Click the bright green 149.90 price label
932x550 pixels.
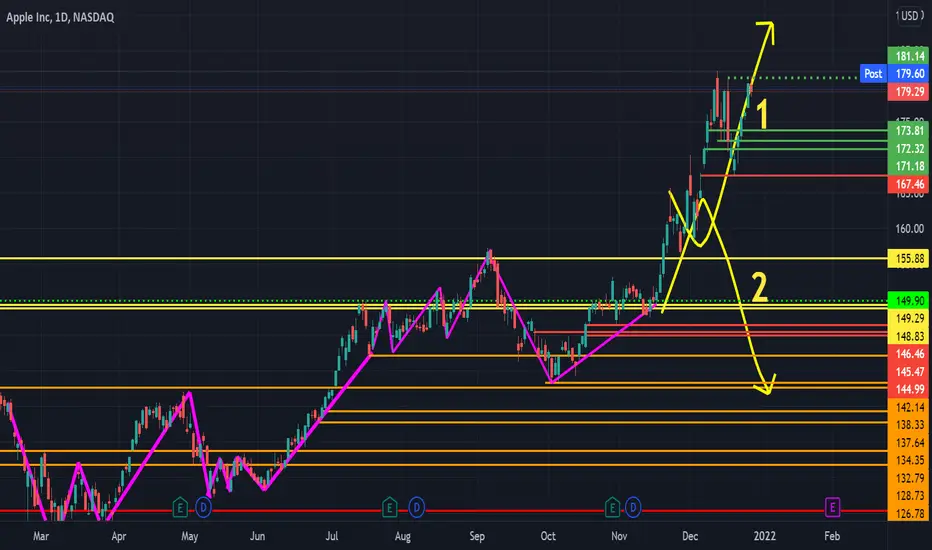909,301
